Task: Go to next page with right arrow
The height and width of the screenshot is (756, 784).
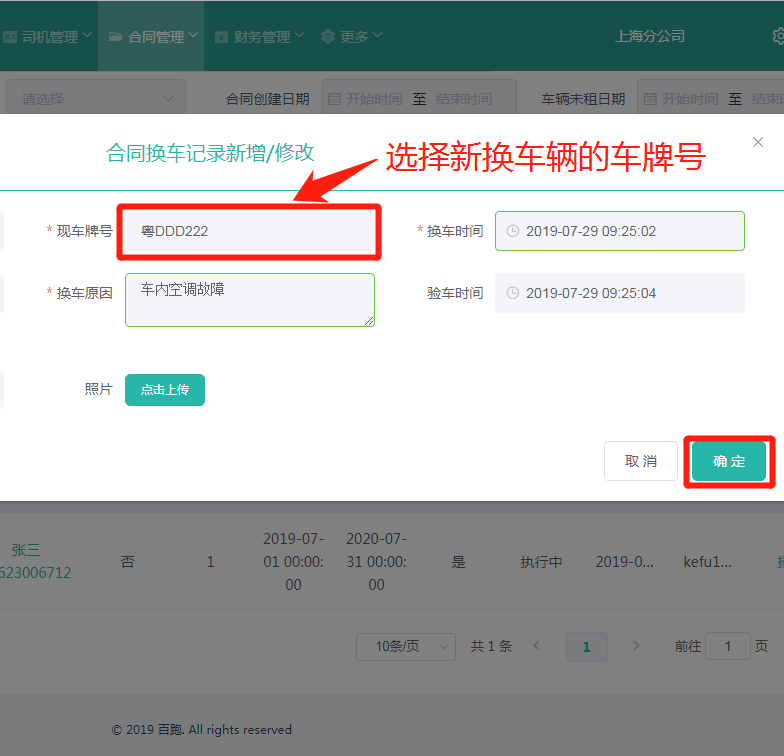Action: (x=636, y=647)
